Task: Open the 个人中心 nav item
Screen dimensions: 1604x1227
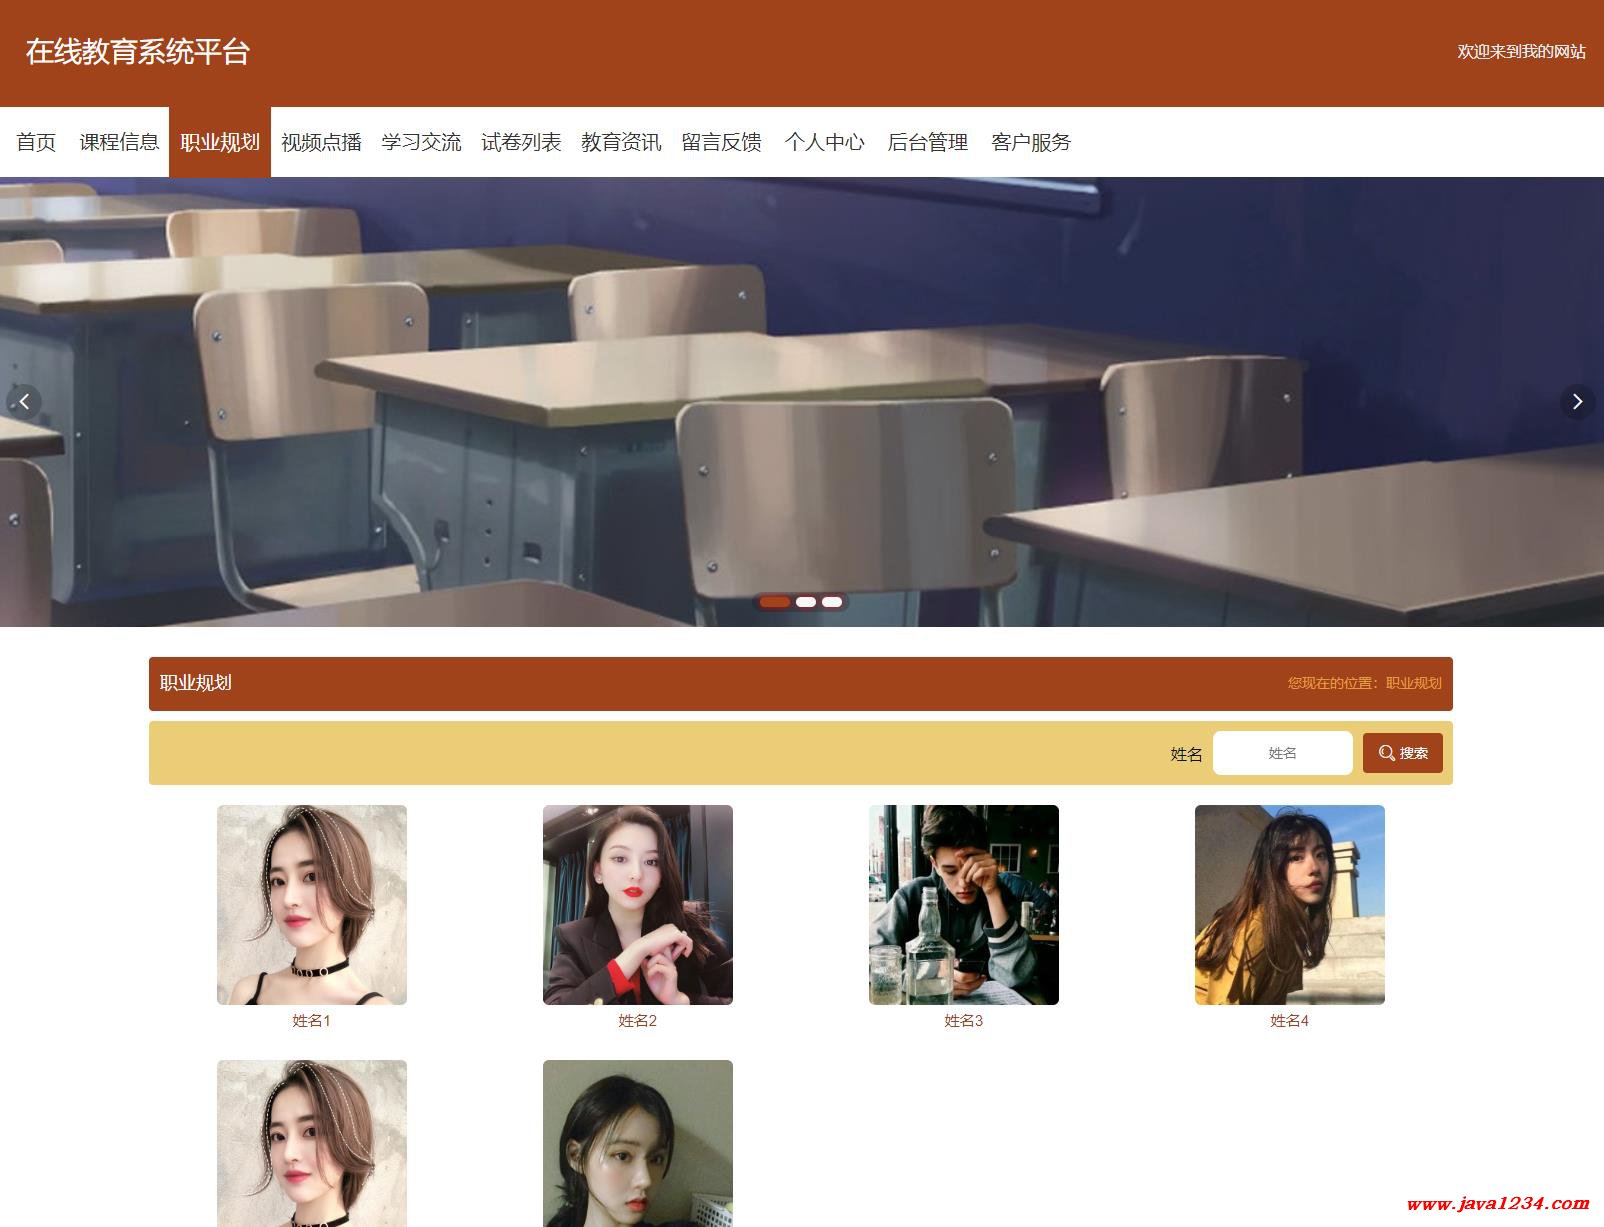Action: coord(824,142)
